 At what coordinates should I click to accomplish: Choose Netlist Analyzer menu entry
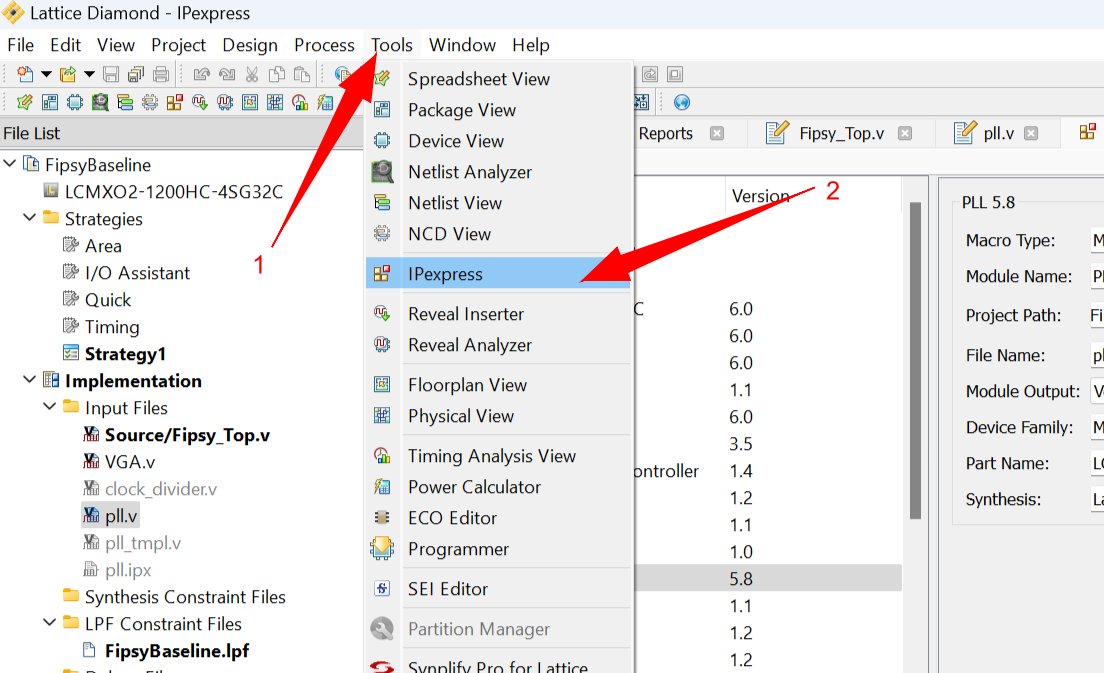(x=498, y=172)
